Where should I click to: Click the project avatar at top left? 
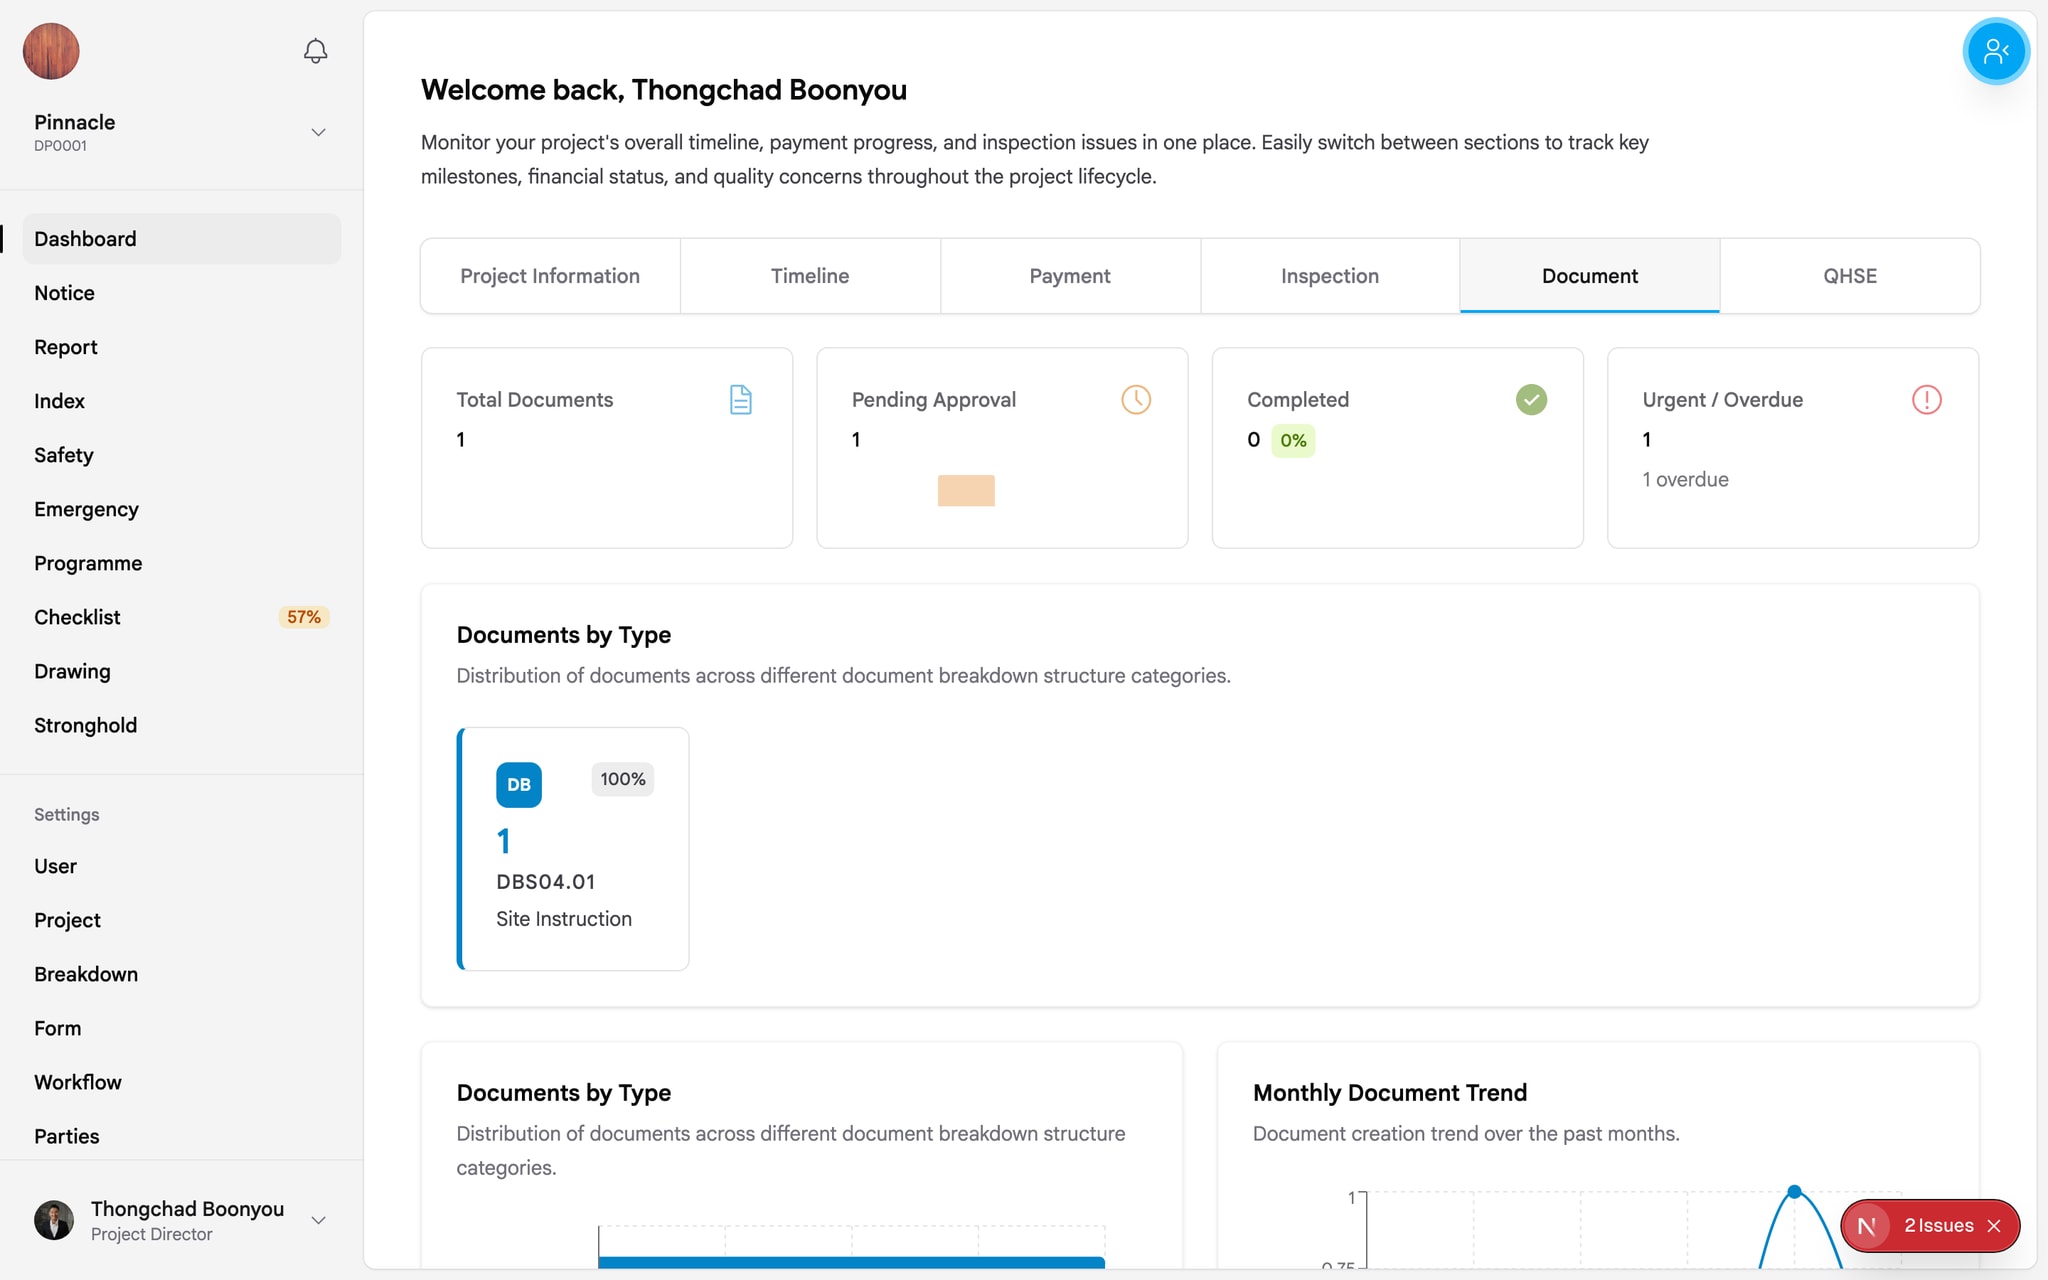(51, 51)
